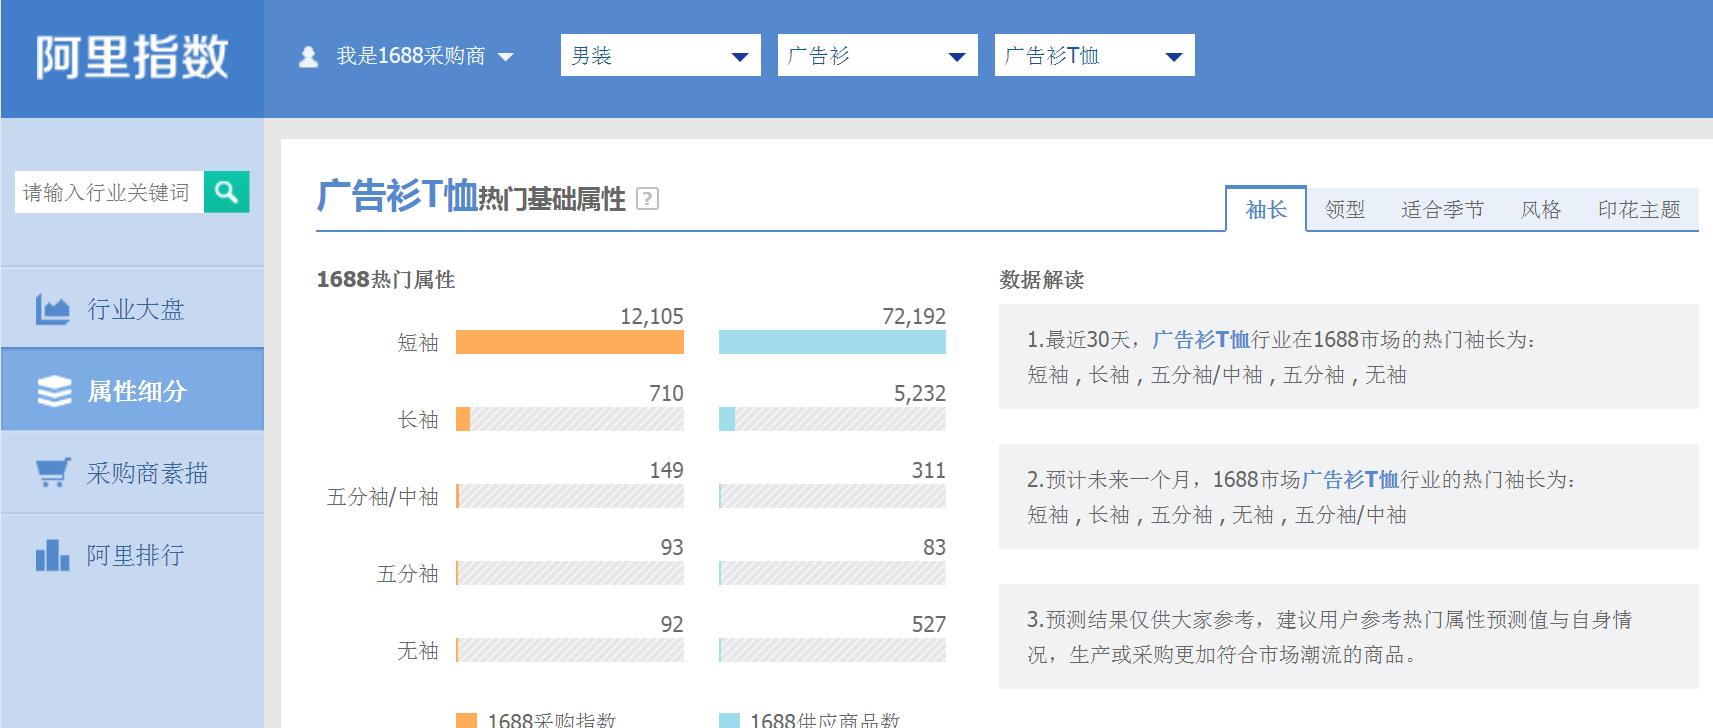Select the 袖长 tab

(x=1266, y=209)
